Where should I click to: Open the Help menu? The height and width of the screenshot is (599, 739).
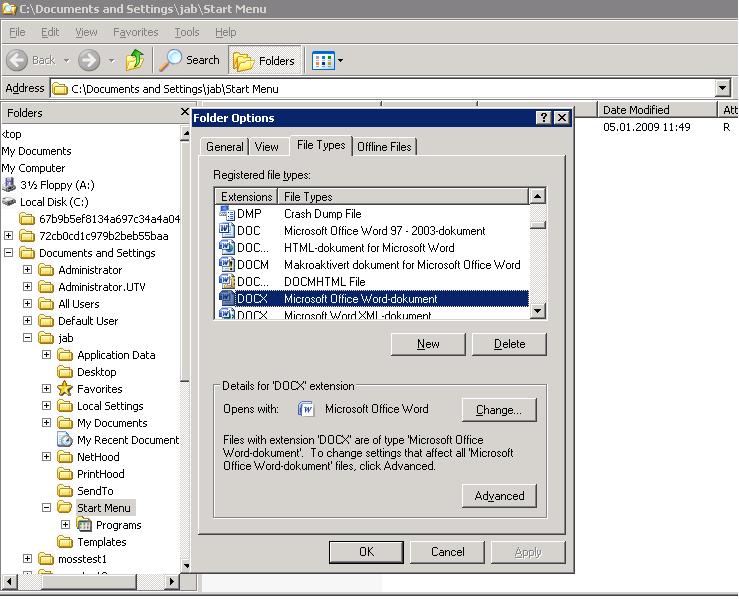(225, 32)
